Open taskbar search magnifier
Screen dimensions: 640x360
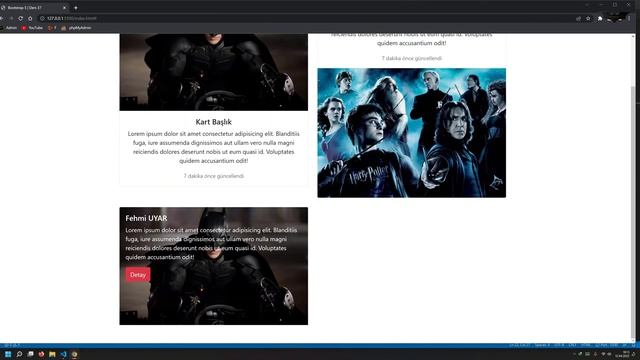pos(19,354)
